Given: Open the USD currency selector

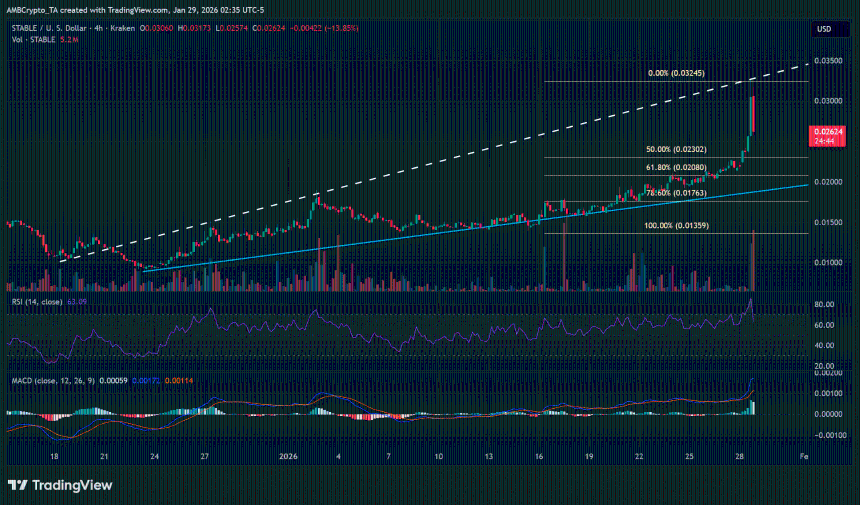Looking at the screenshot, I should tap(824, 29).
